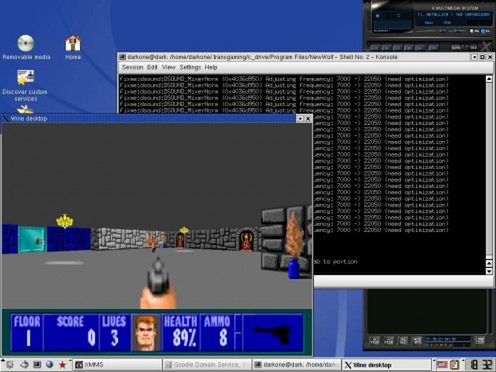Image resolution: width=496 pixels, height=372 pixels.
Task: Click the misc options button in XMMS playlist
Action: (417, 340)
